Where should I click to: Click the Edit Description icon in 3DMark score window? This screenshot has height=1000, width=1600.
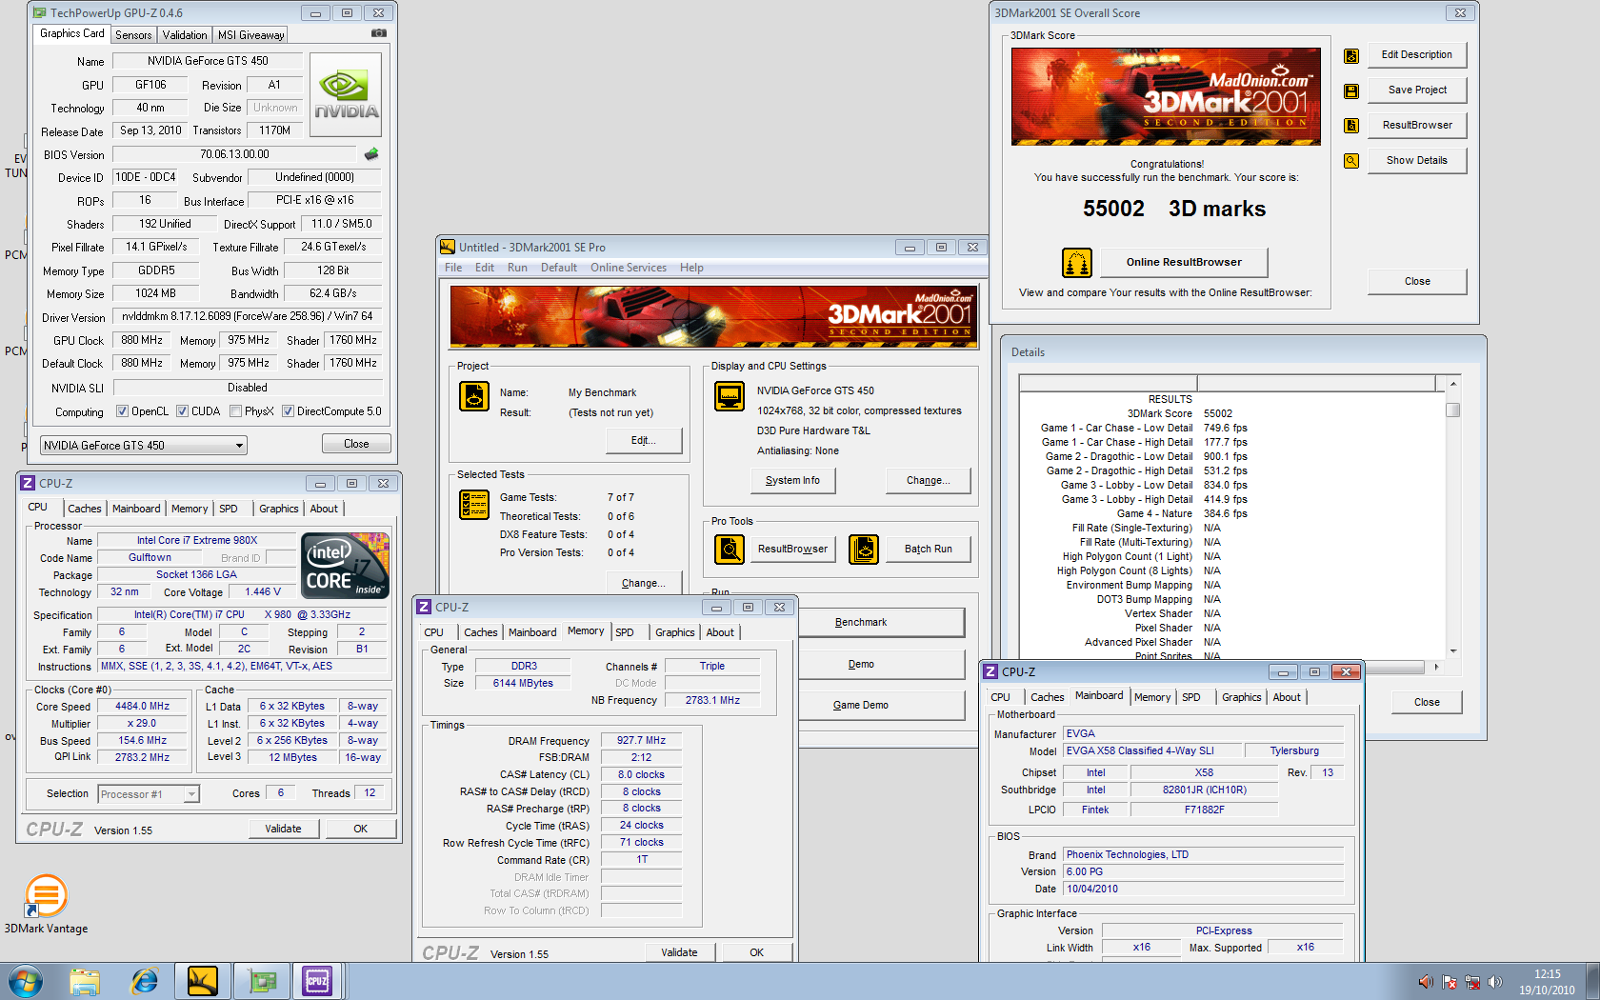[1351, 56]
